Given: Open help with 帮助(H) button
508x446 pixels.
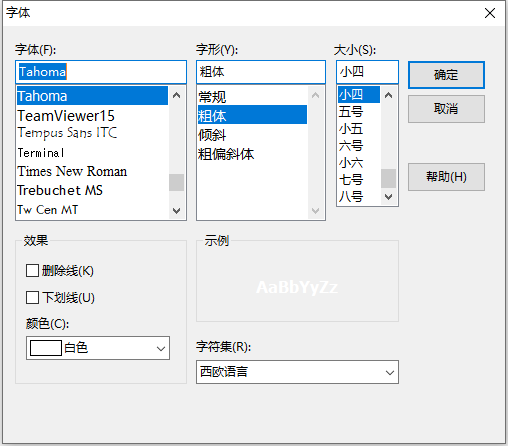Looking at the screenshot, I should 446,177.
